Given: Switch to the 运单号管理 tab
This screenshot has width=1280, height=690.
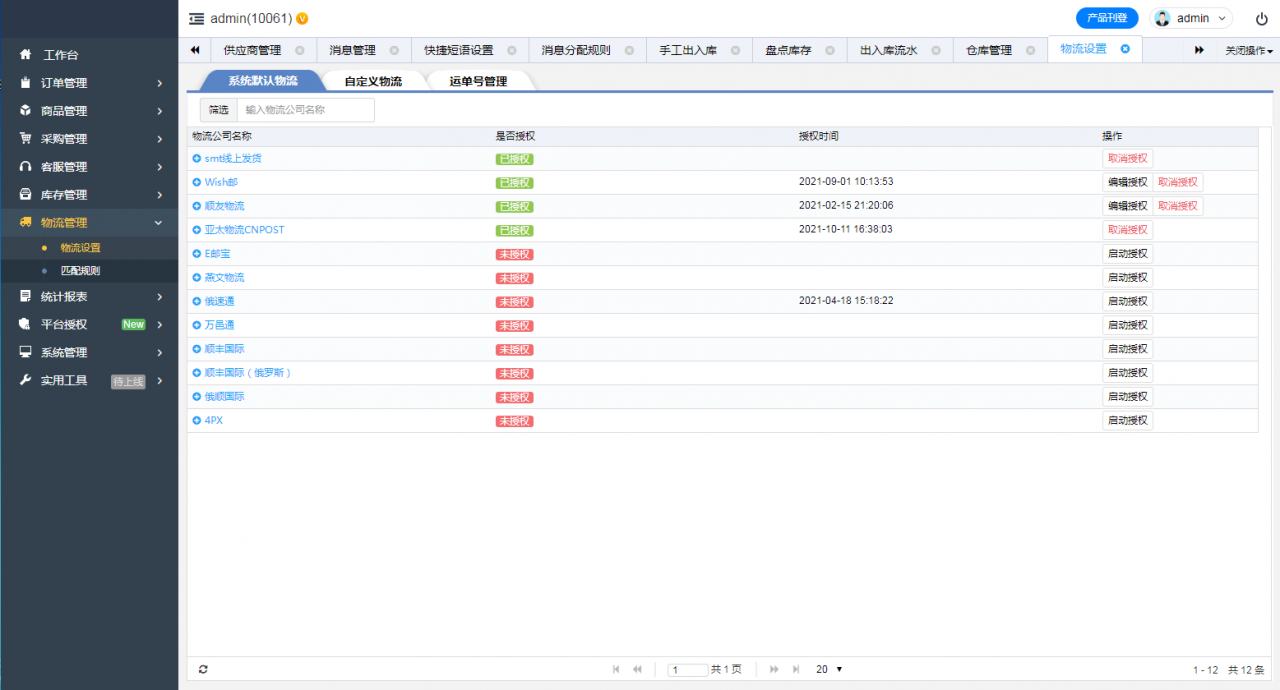Looking at the screenshot, I should (478, 81).
